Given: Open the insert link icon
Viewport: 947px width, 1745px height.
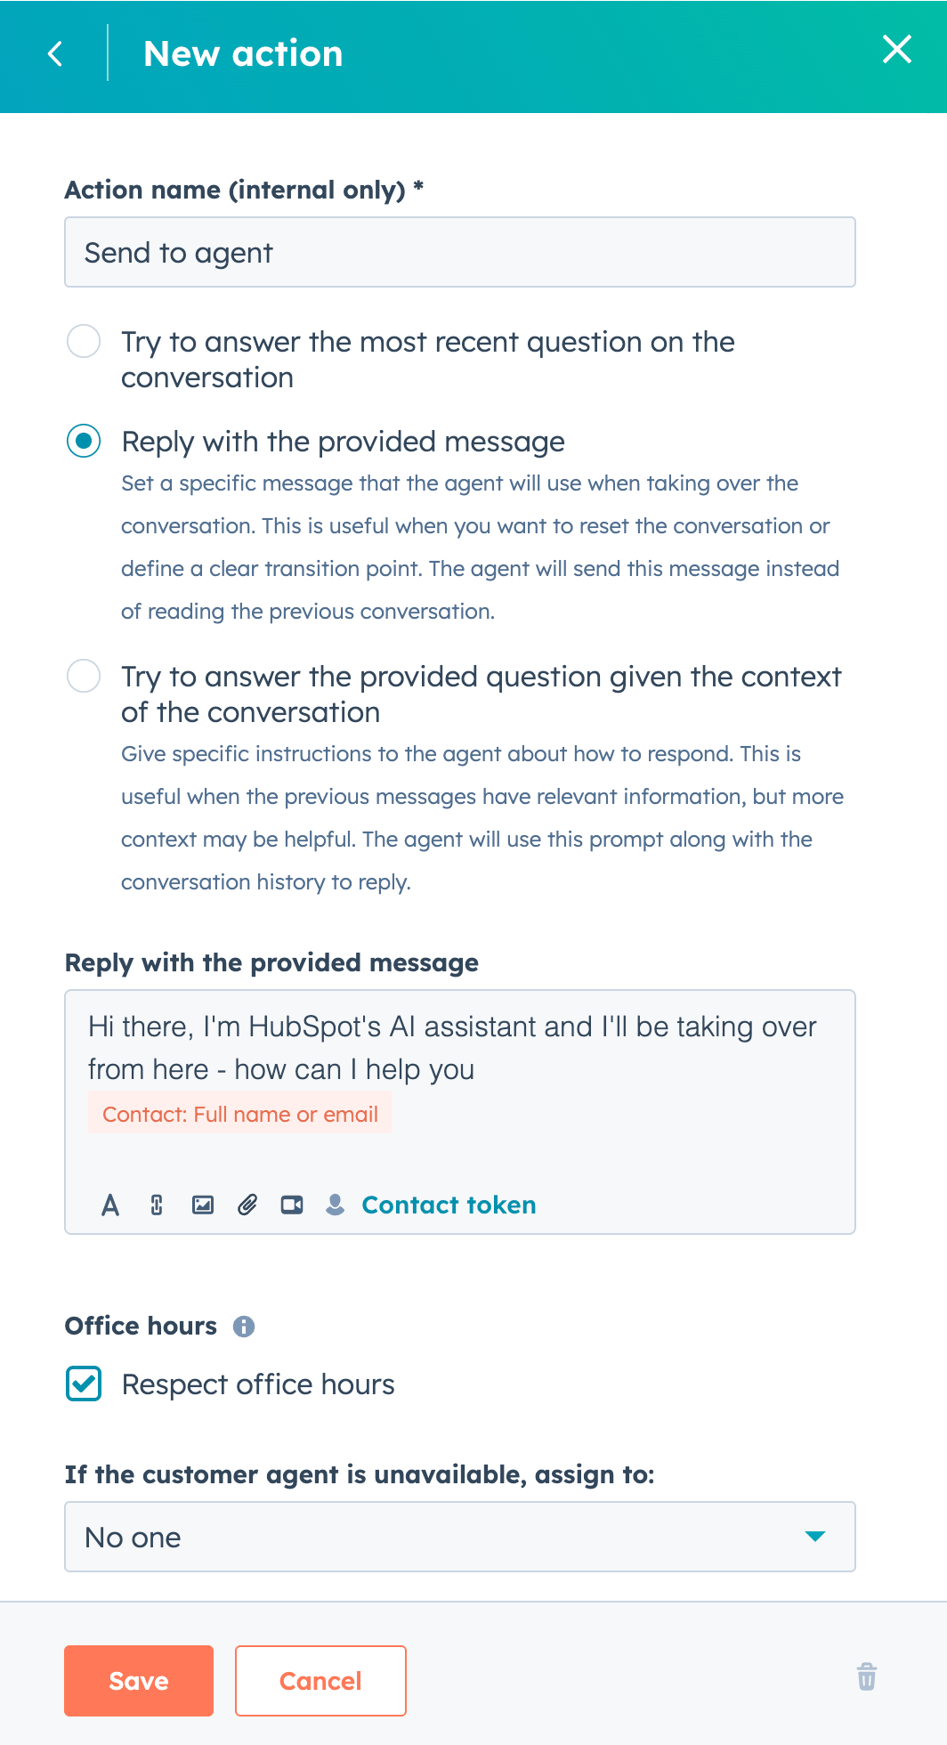Looking at the screenshot, I should pyautogui.click(x=156, y=1205).
